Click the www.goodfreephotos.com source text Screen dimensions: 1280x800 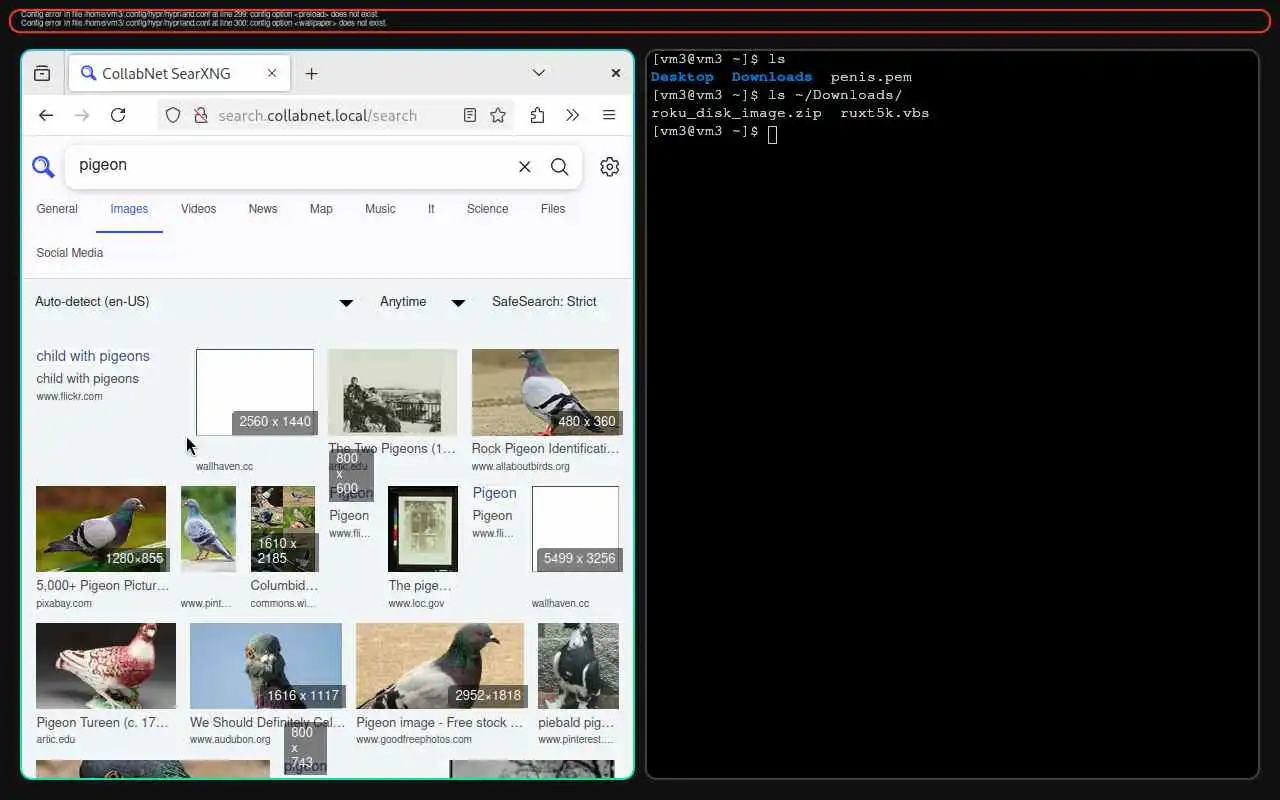coord(414,740)
